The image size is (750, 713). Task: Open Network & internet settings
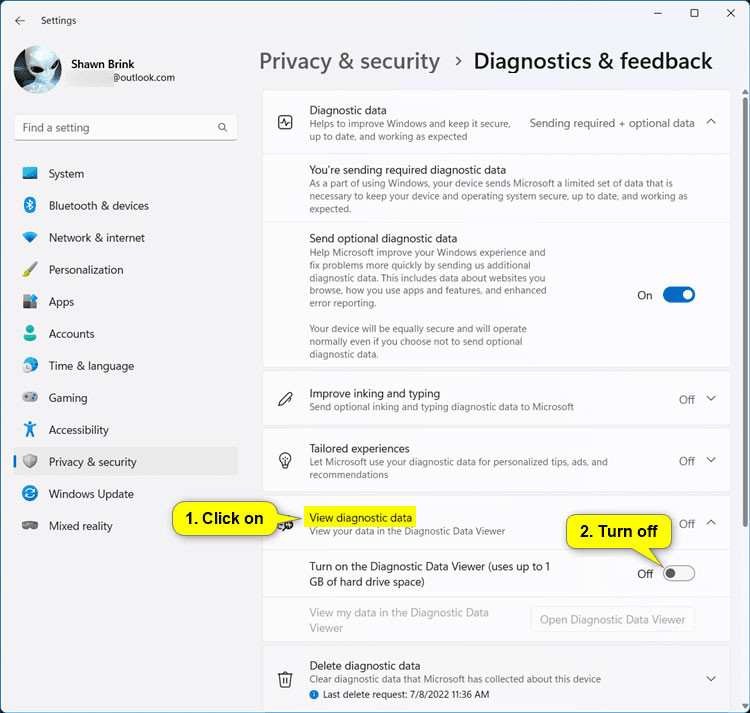pos(96,238)
